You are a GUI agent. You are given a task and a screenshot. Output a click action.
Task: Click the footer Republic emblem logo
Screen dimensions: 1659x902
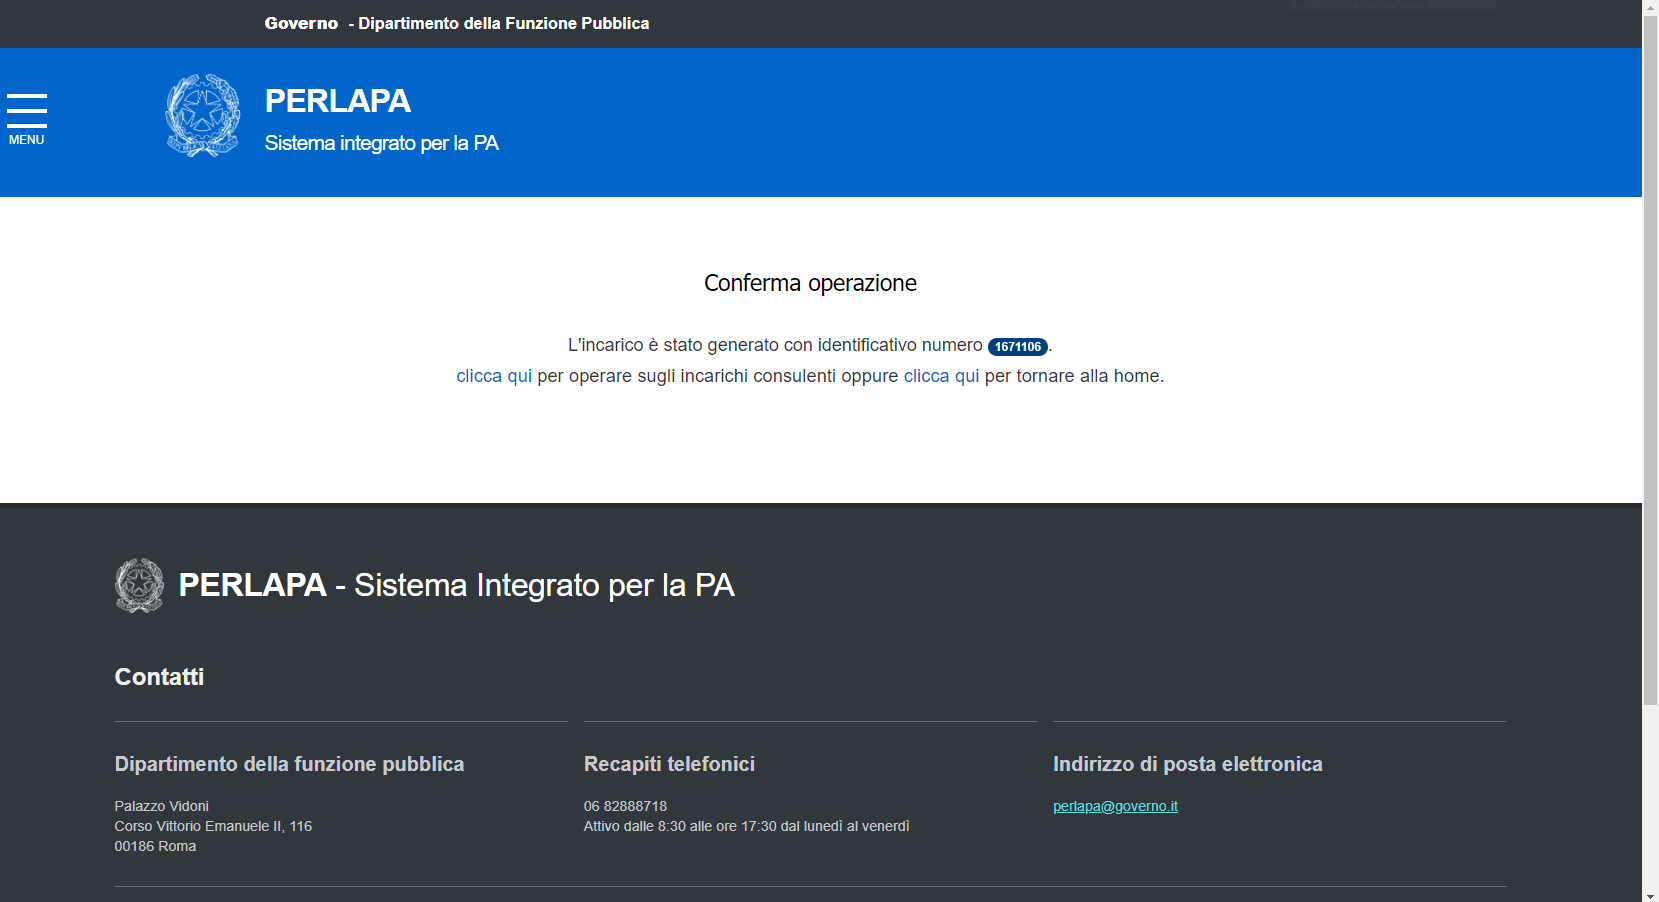pyautogui.click(x=139, y=586)
